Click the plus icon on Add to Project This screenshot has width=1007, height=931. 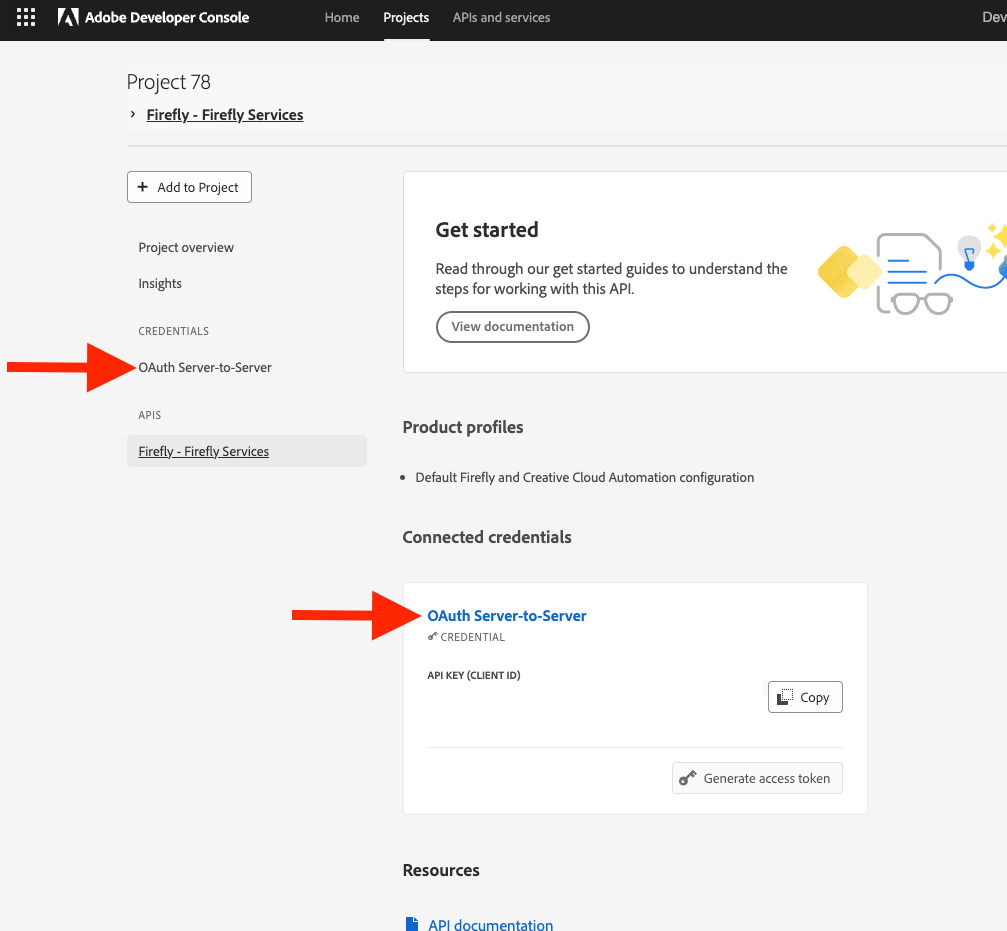pyautogui.click(x=143, y=187)
